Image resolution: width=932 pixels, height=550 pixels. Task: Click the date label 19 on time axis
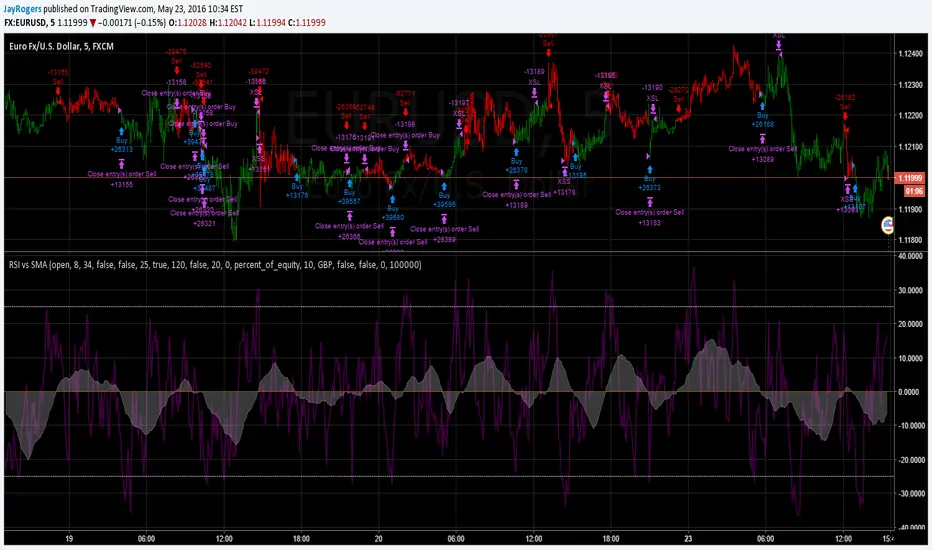70,539
